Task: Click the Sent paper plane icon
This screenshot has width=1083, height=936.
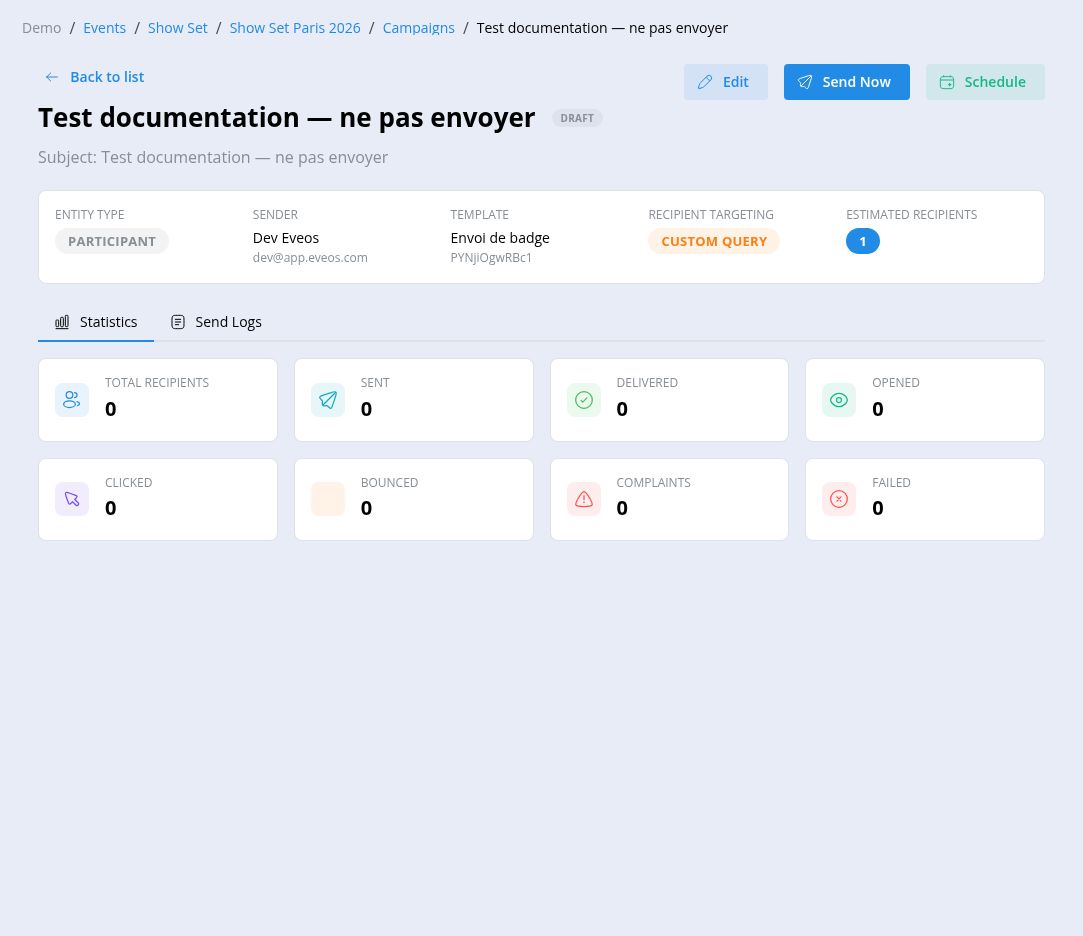Action: click(328, 400)
